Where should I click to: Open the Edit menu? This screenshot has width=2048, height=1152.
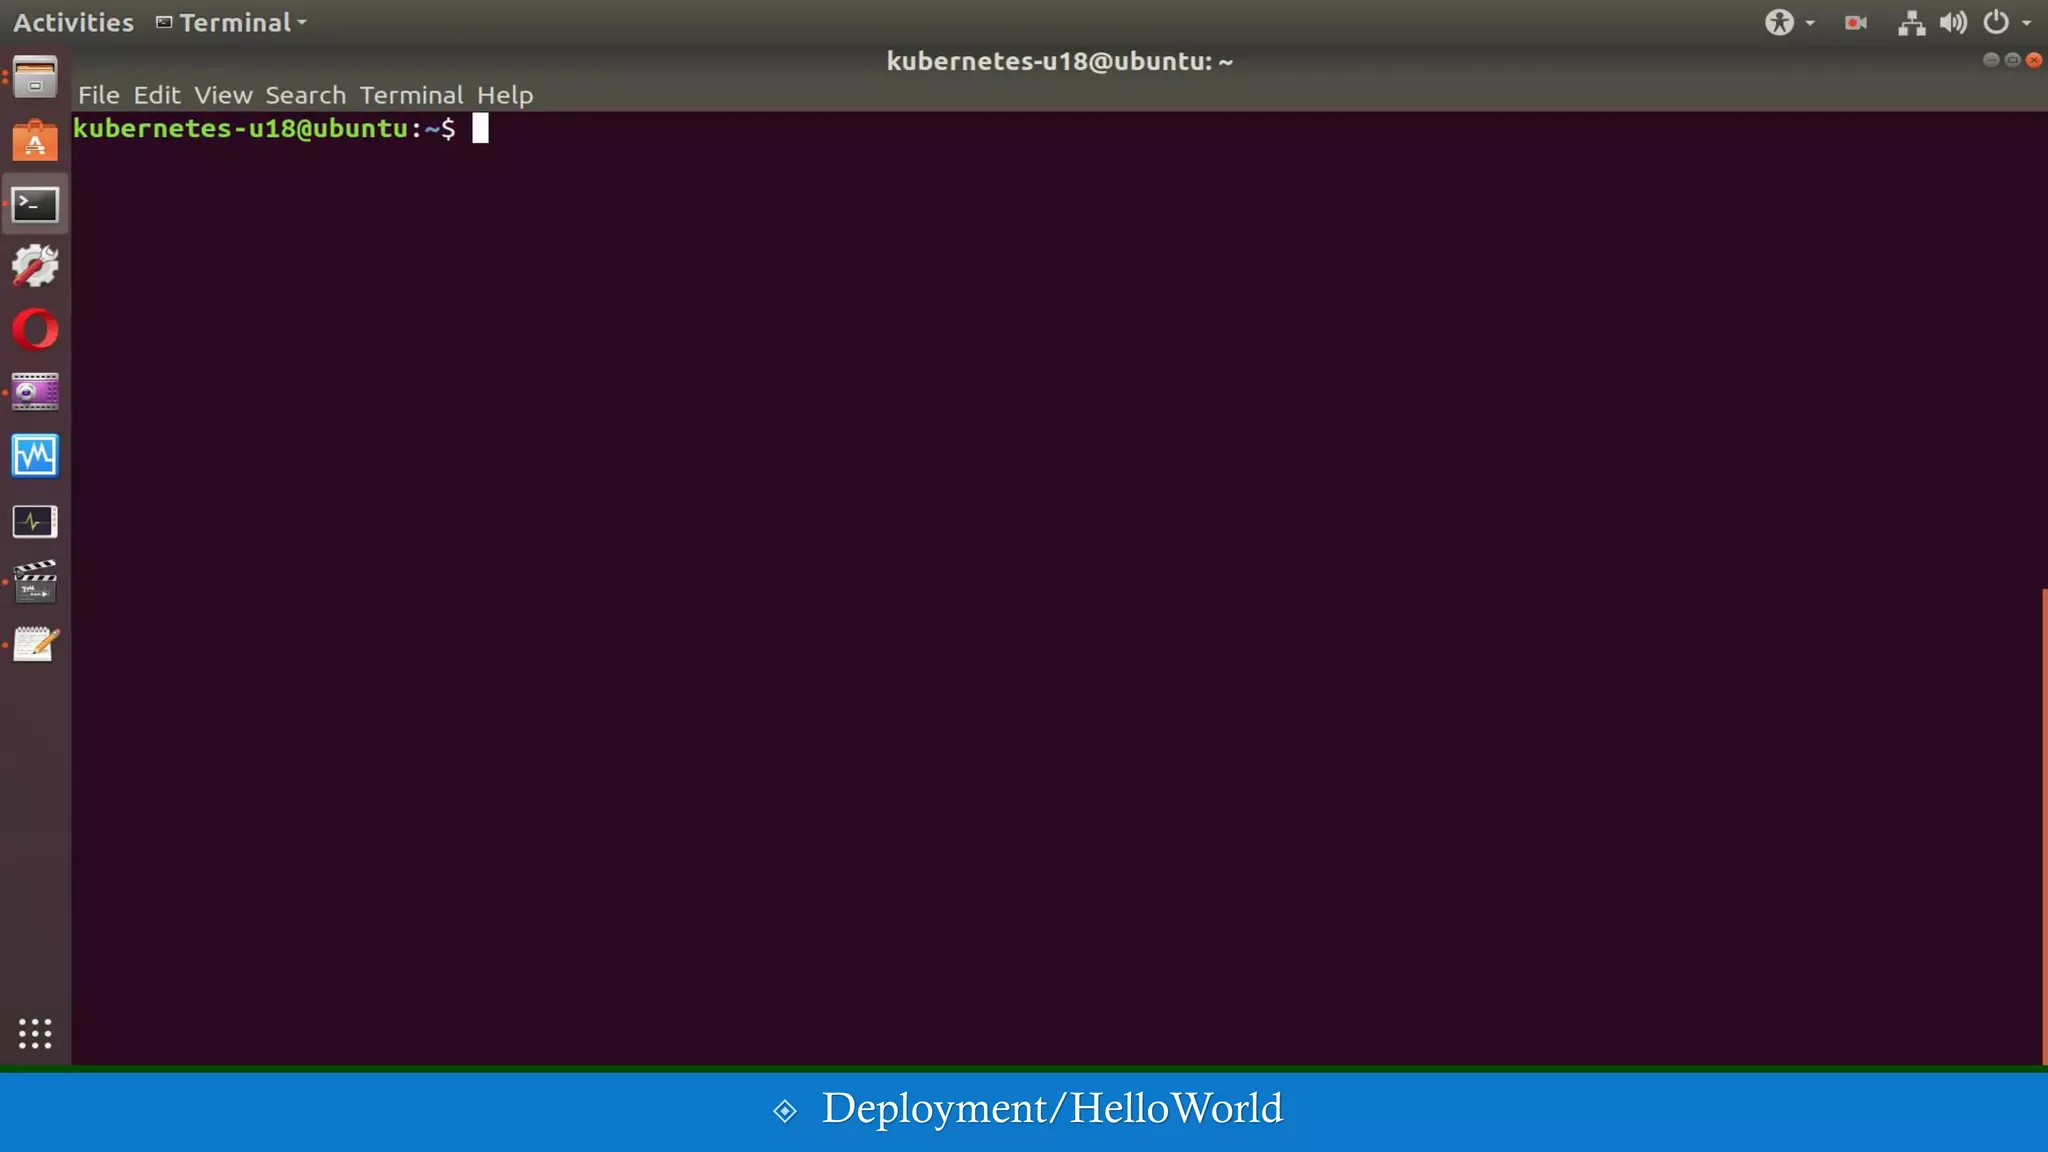tap(157, 95)
